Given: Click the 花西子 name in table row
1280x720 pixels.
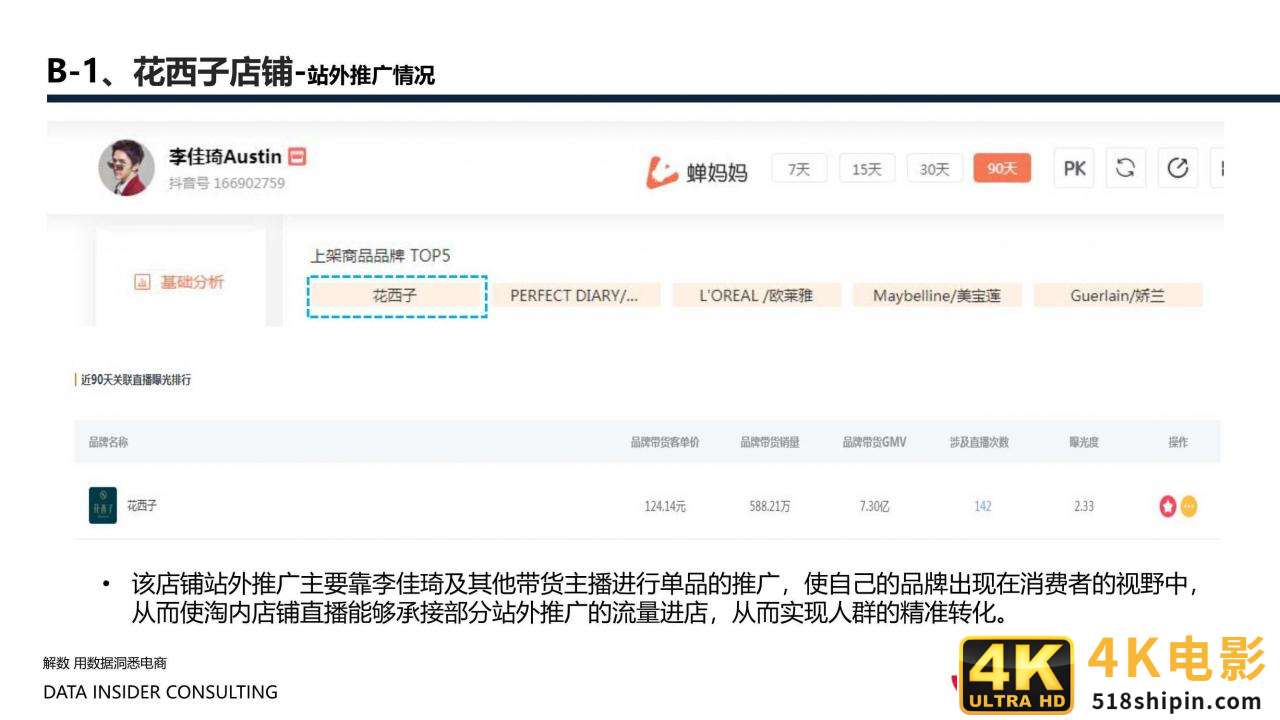Looking at the screenshot, I should tap(142, 506).
